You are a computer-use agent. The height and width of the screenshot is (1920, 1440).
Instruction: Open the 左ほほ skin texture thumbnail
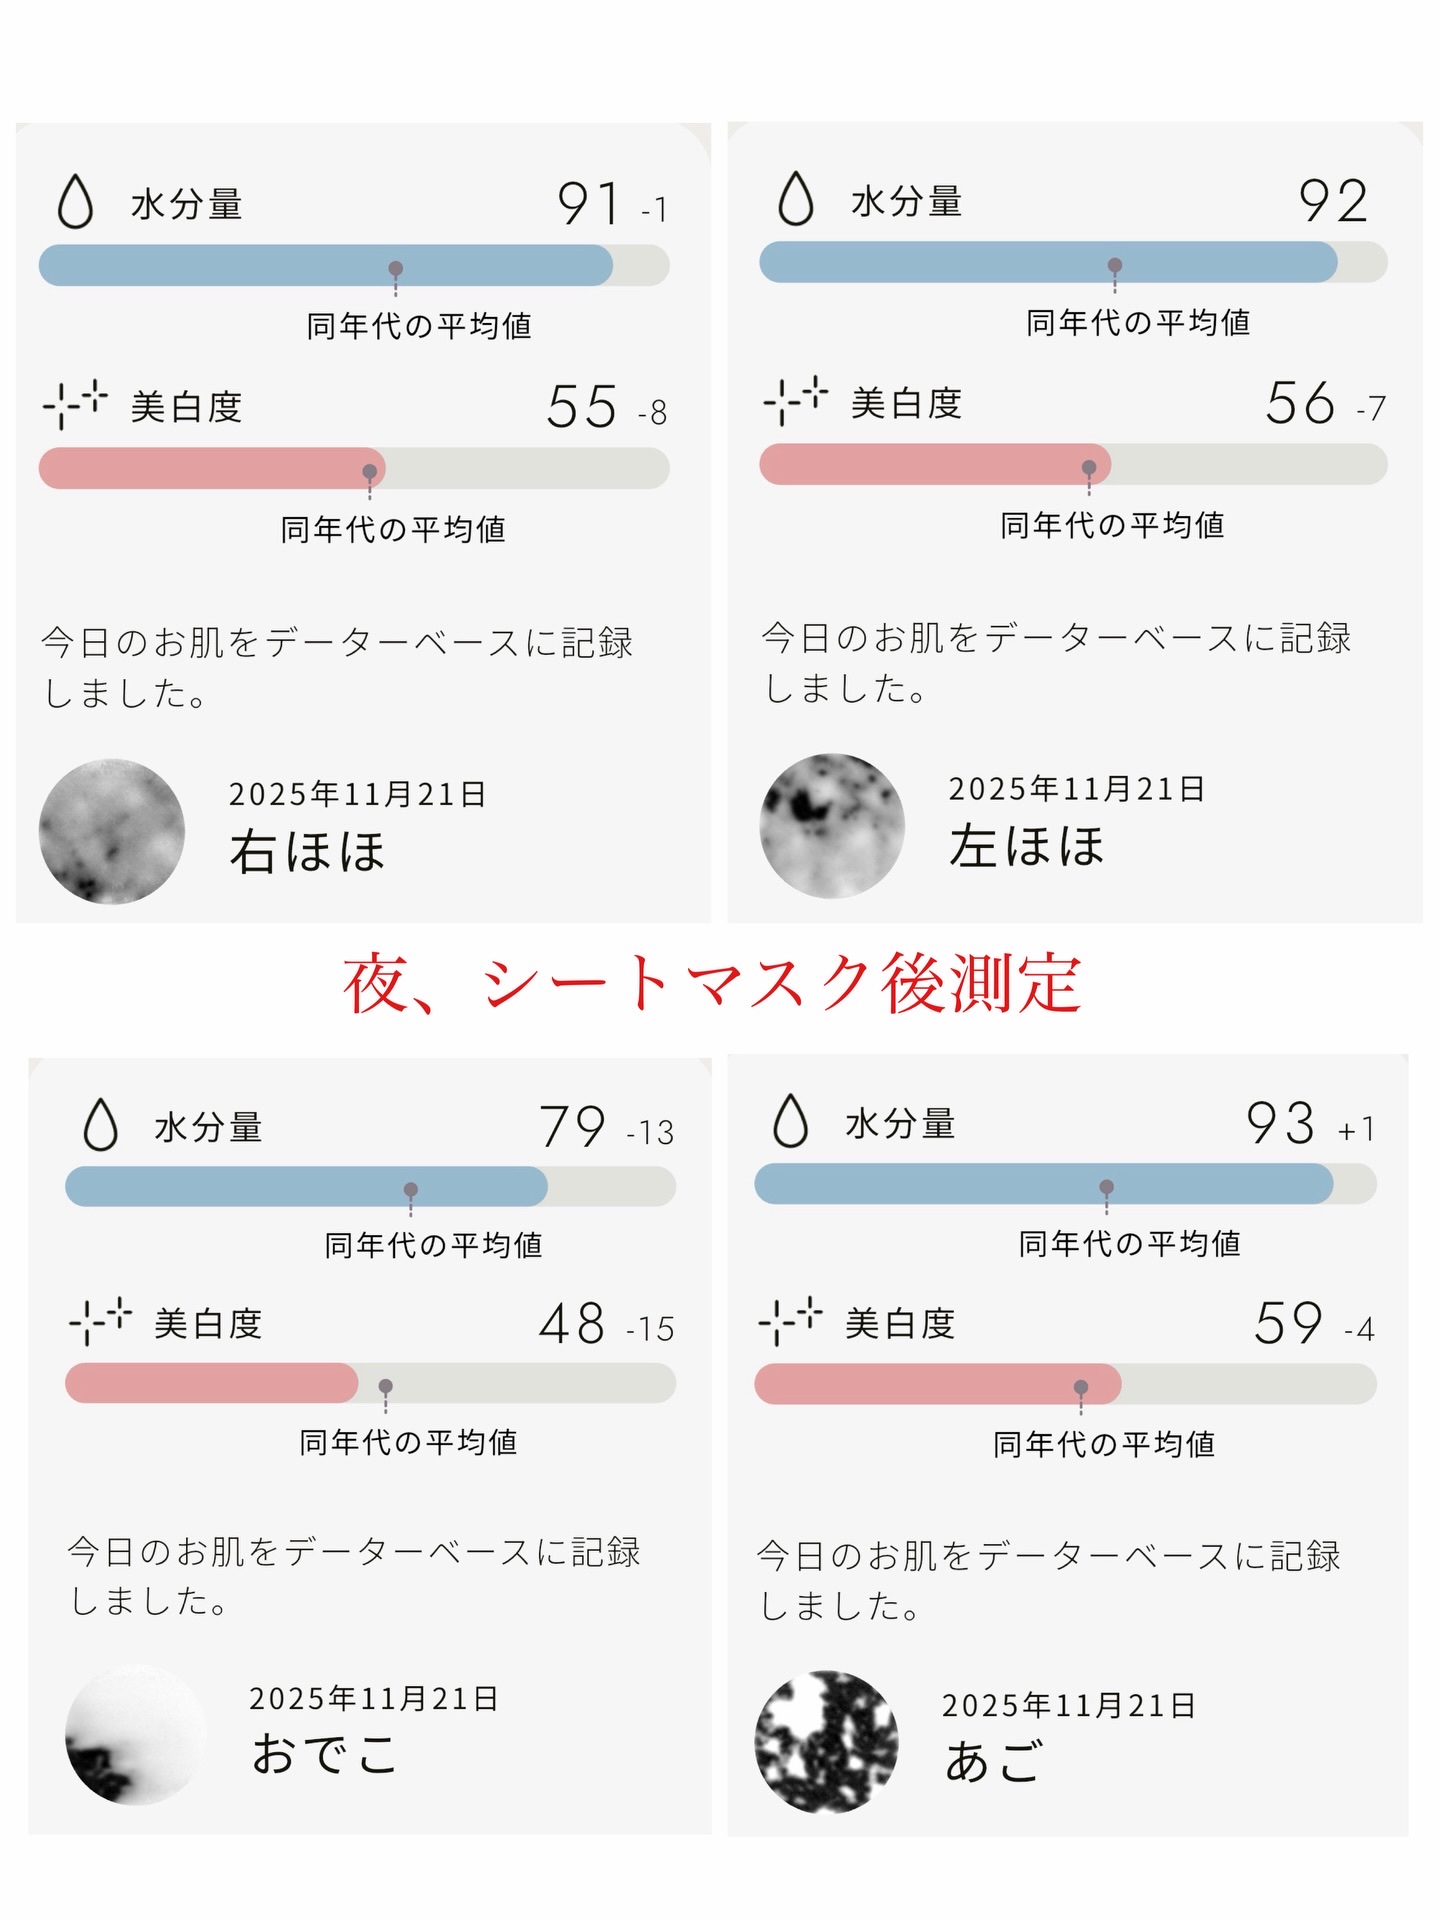(832, 826)
